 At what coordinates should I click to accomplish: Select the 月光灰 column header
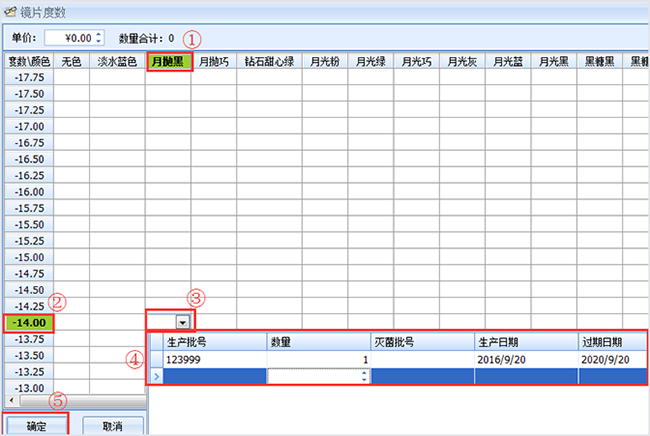(x=462, y=62)
